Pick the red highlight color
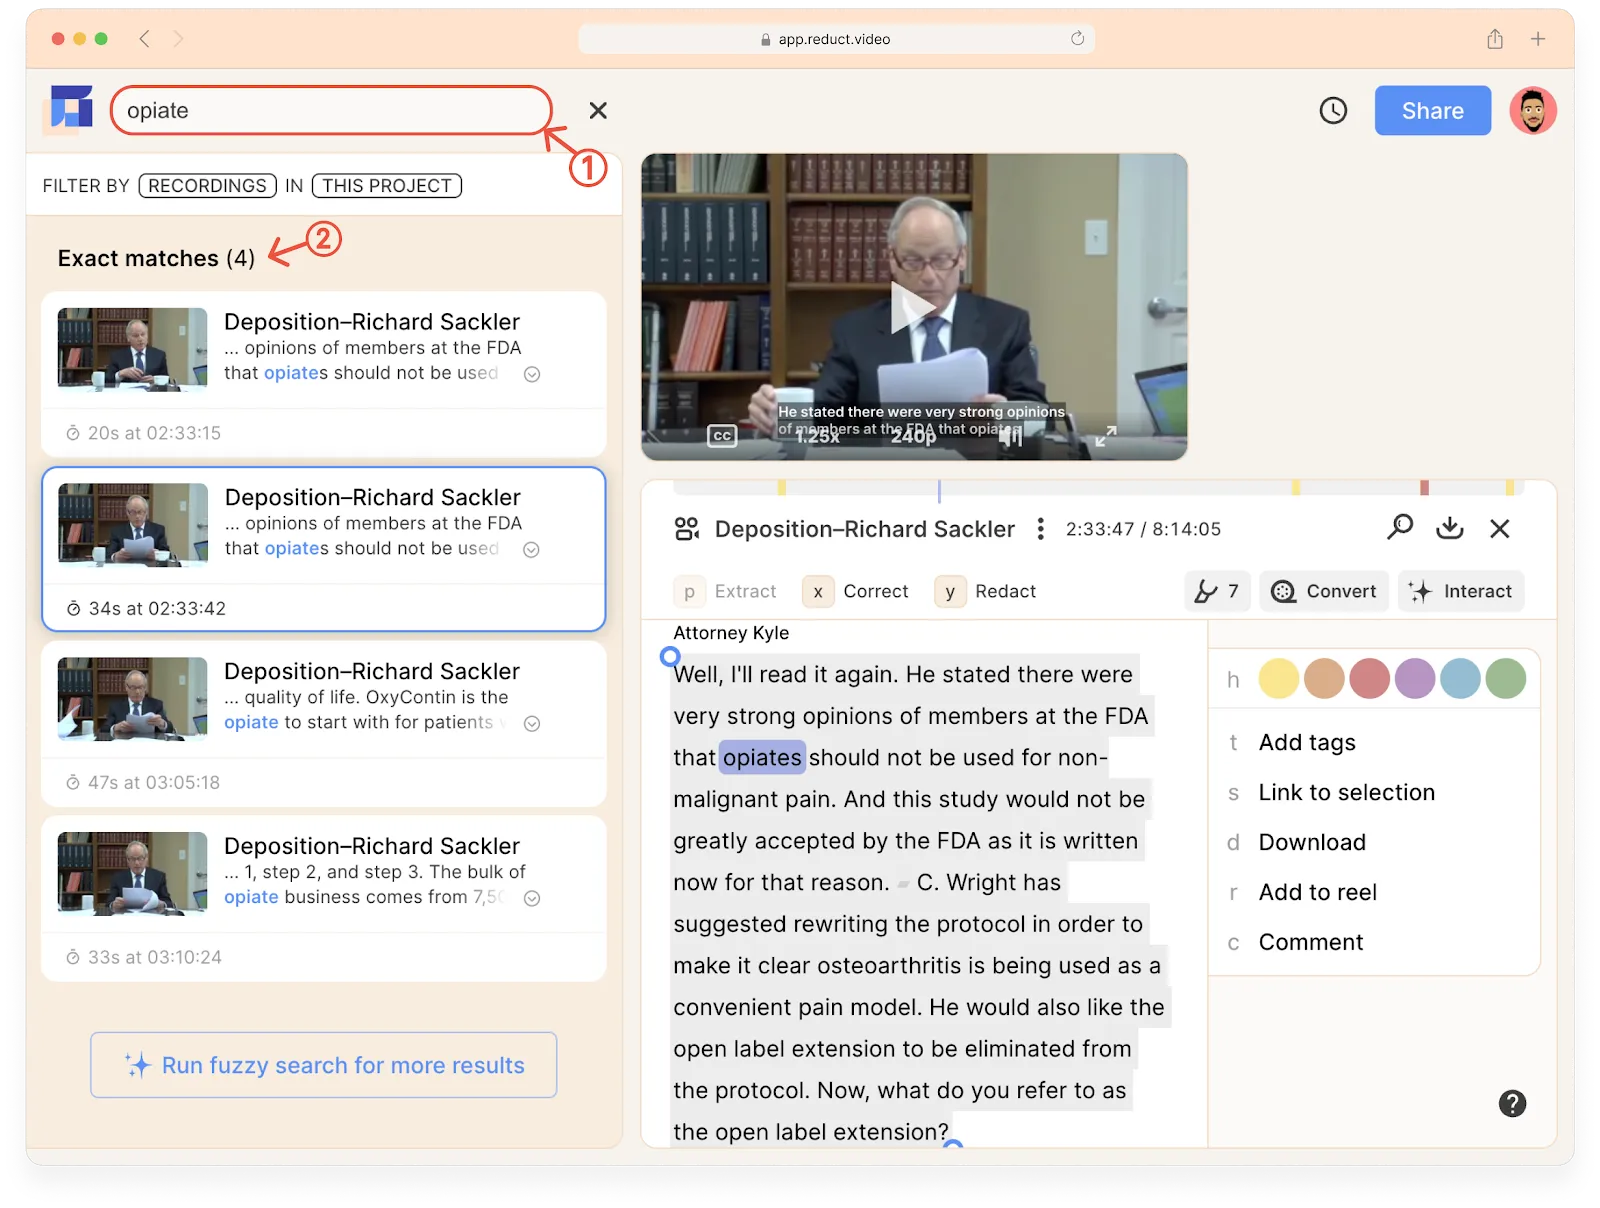Image resolution: width=1600 pixels, height=1208 pixels. coord(1369,678)
